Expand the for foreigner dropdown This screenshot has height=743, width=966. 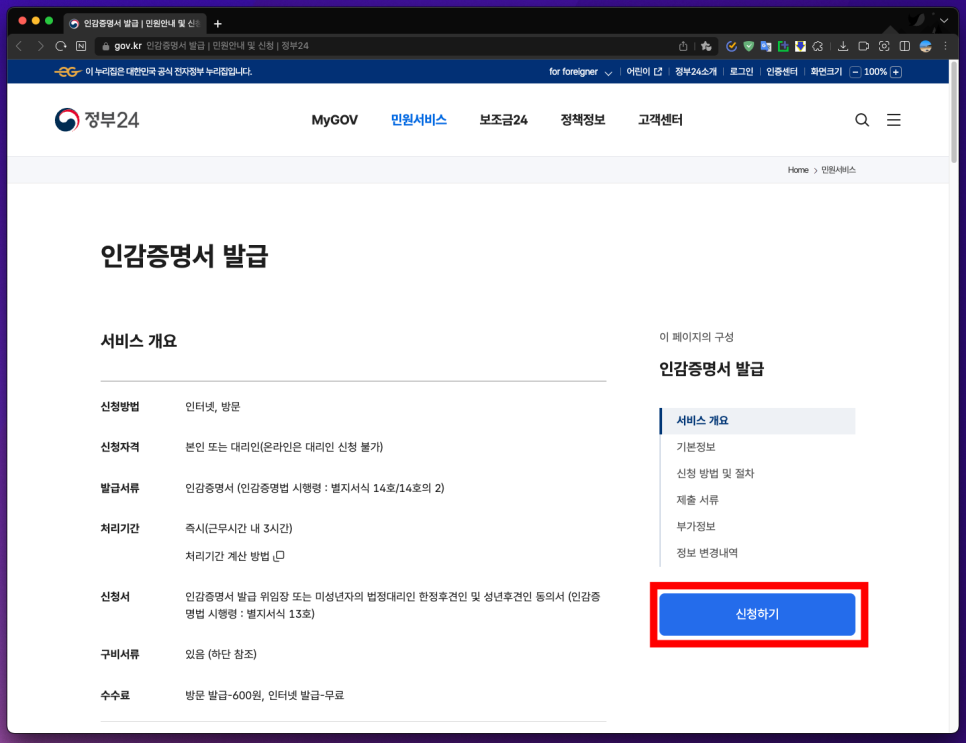pos(580,72)
